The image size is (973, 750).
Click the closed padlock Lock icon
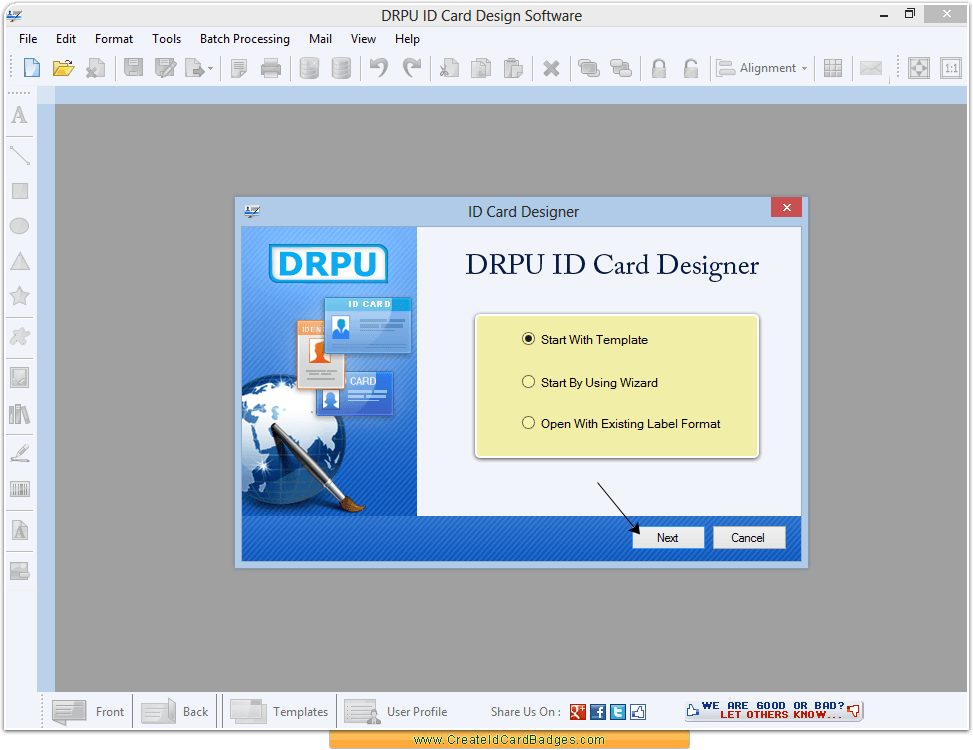tap(659, 68)
